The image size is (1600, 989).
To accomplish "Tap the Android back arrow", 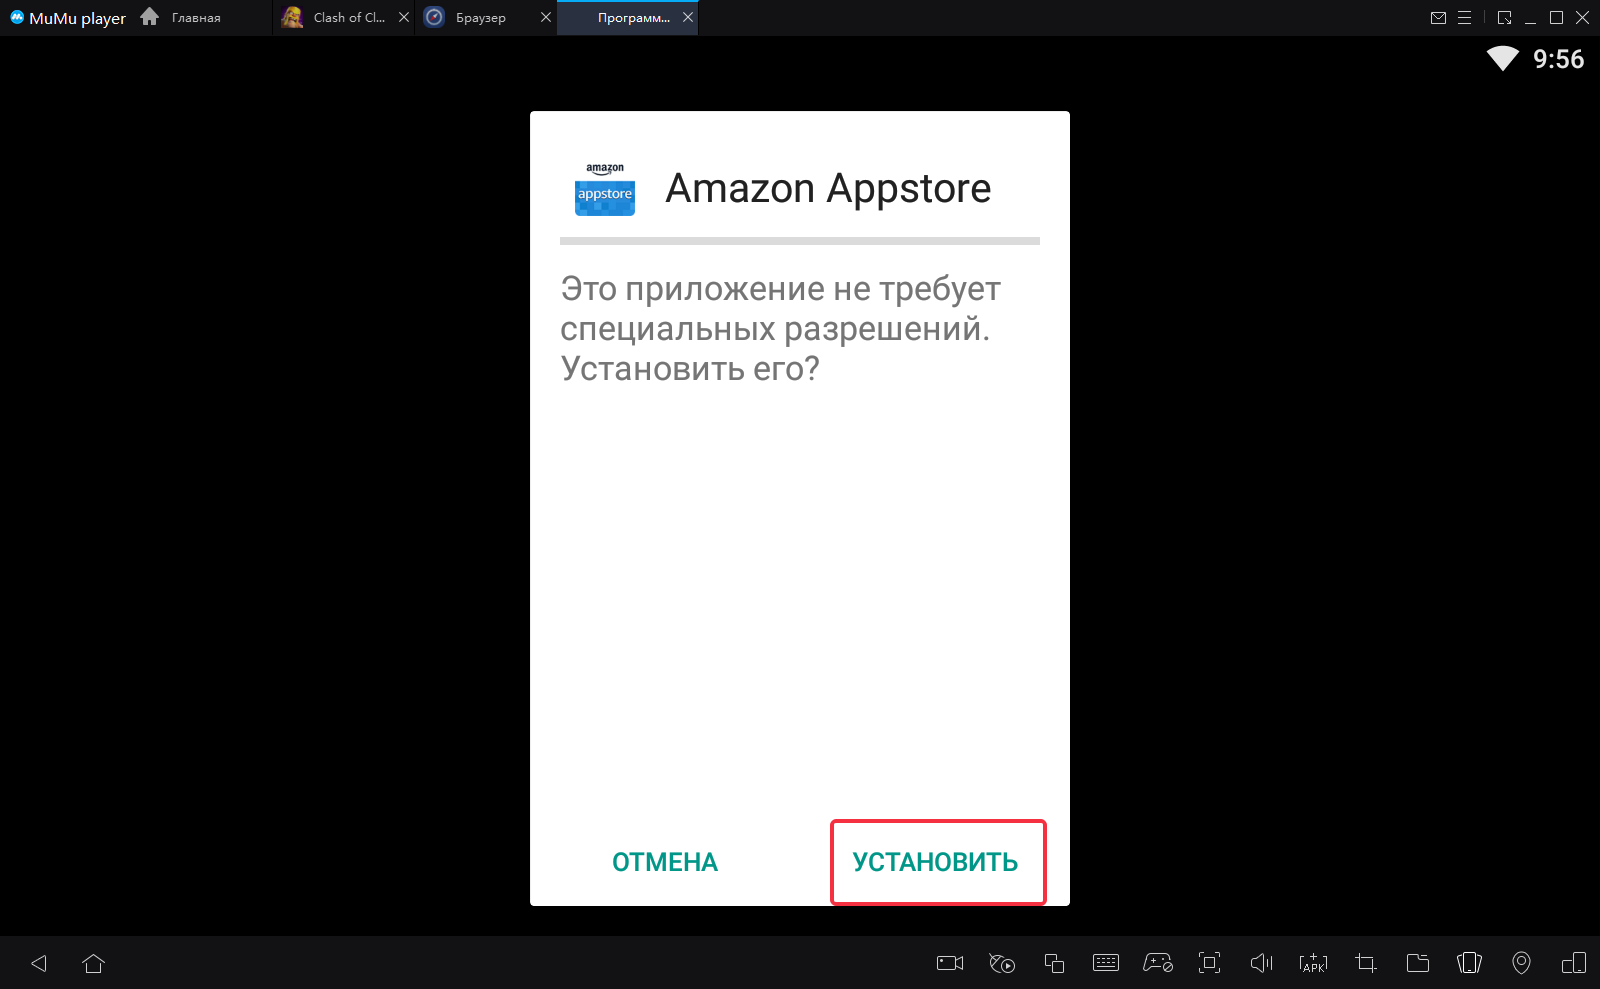I will 39,963.
